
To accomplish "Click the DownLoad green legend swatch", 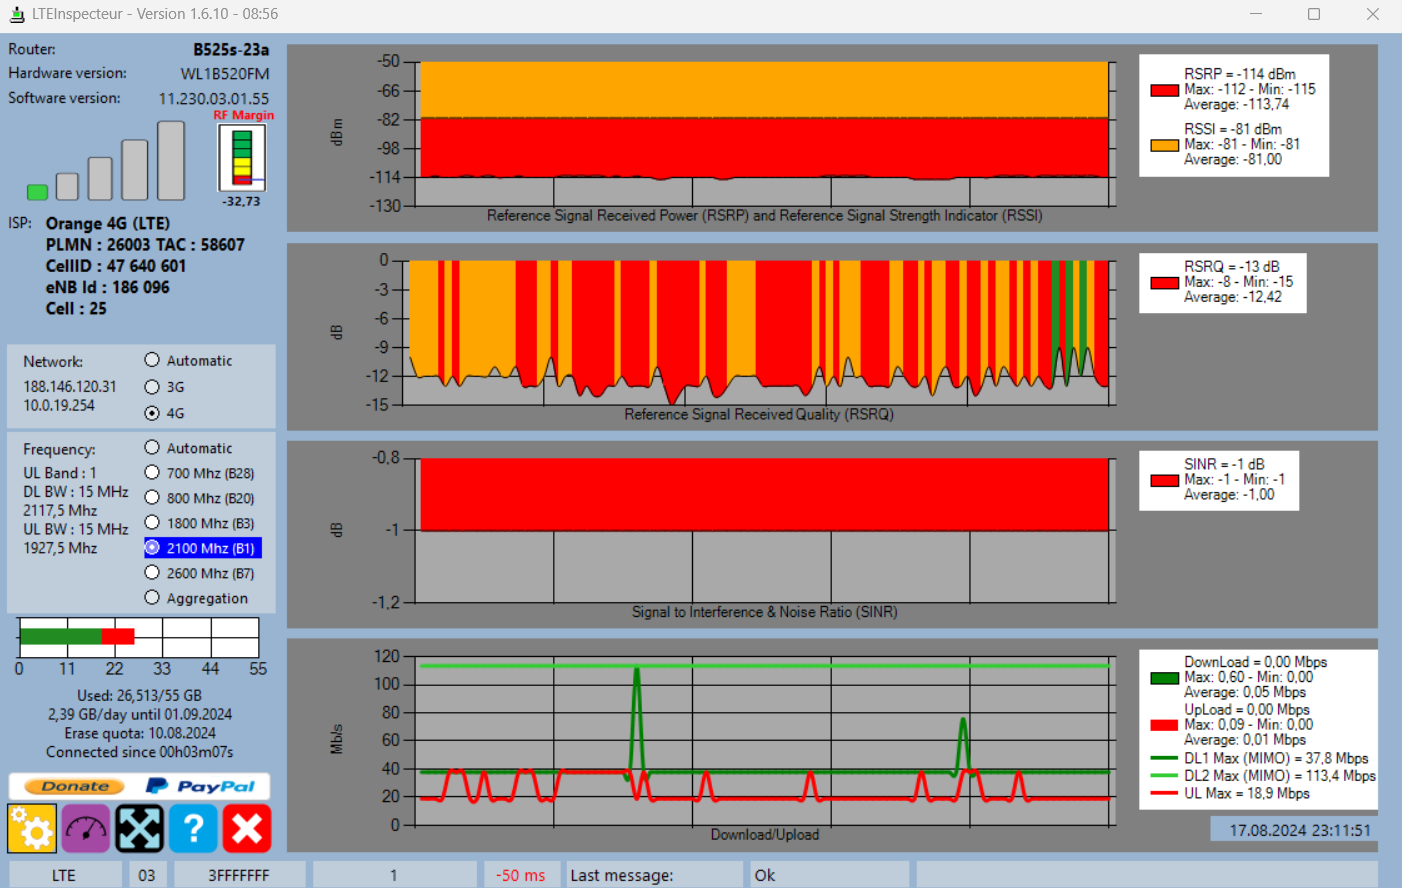I will pyautogui.click(x=1164, y=678).
